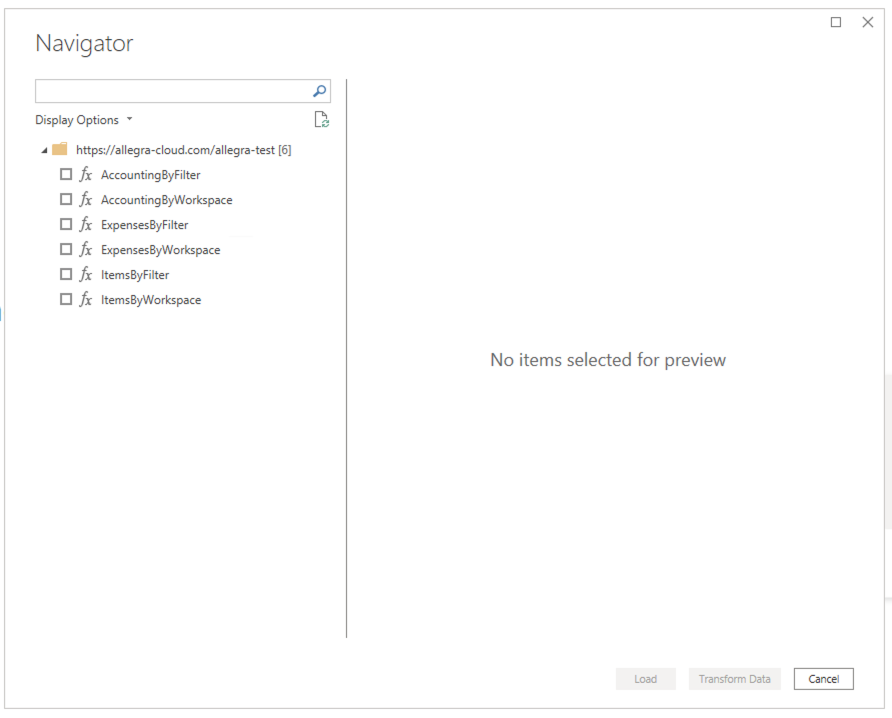Check the AccountingByFilter checkbox

point(66,174)
